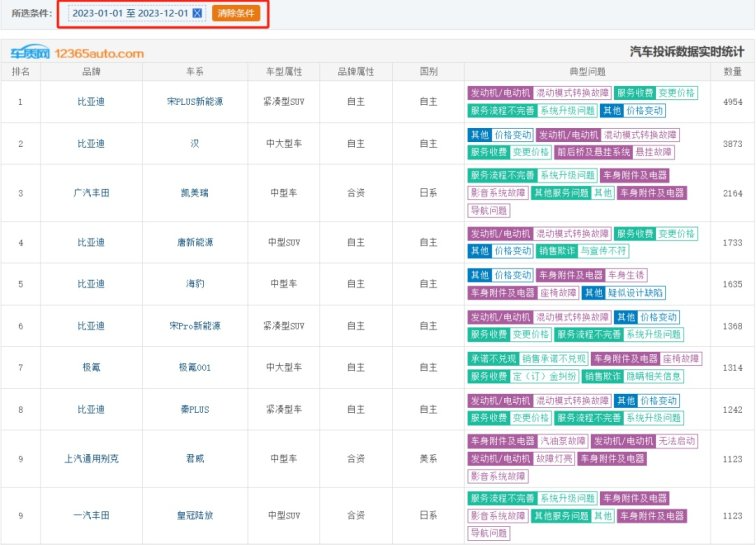756x545 pixels.
Task: Click the 紧凑型SUV cell in the 宋Pro新能源 row
Action: (x=284, y=326)
